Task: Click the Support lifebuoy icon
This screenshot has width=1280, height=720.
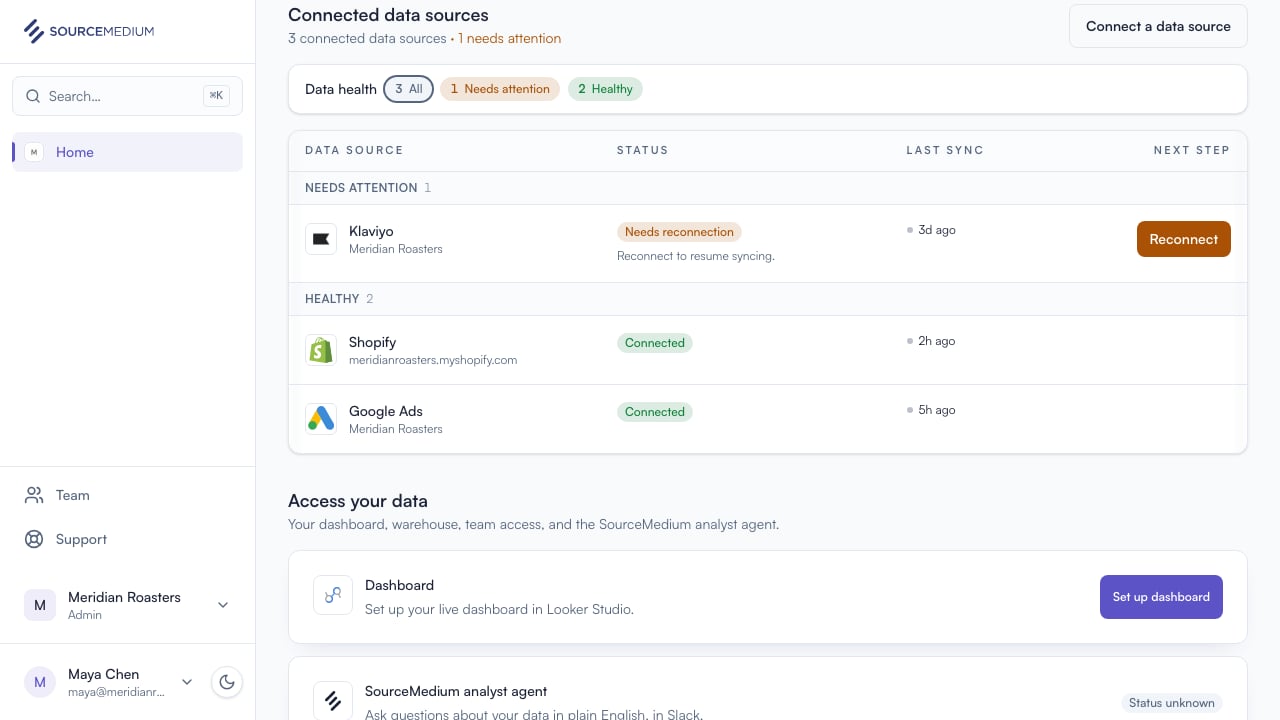Action: pos(34,539)
